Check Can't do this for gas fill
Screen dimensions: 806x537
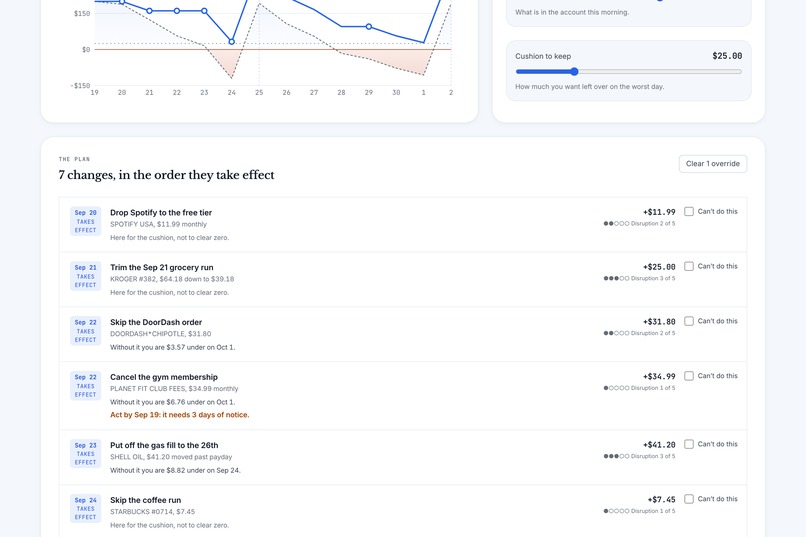689,444
